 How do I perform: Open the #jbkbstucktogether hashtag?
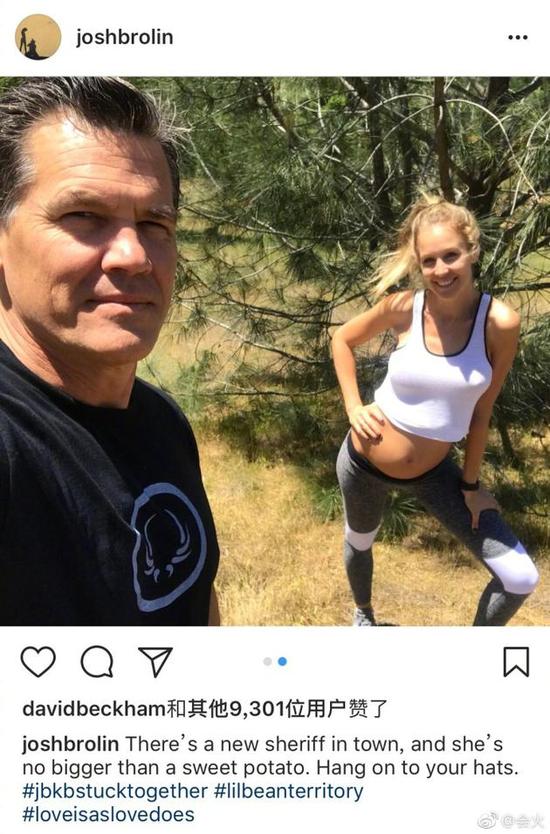(x=114, y=791)
